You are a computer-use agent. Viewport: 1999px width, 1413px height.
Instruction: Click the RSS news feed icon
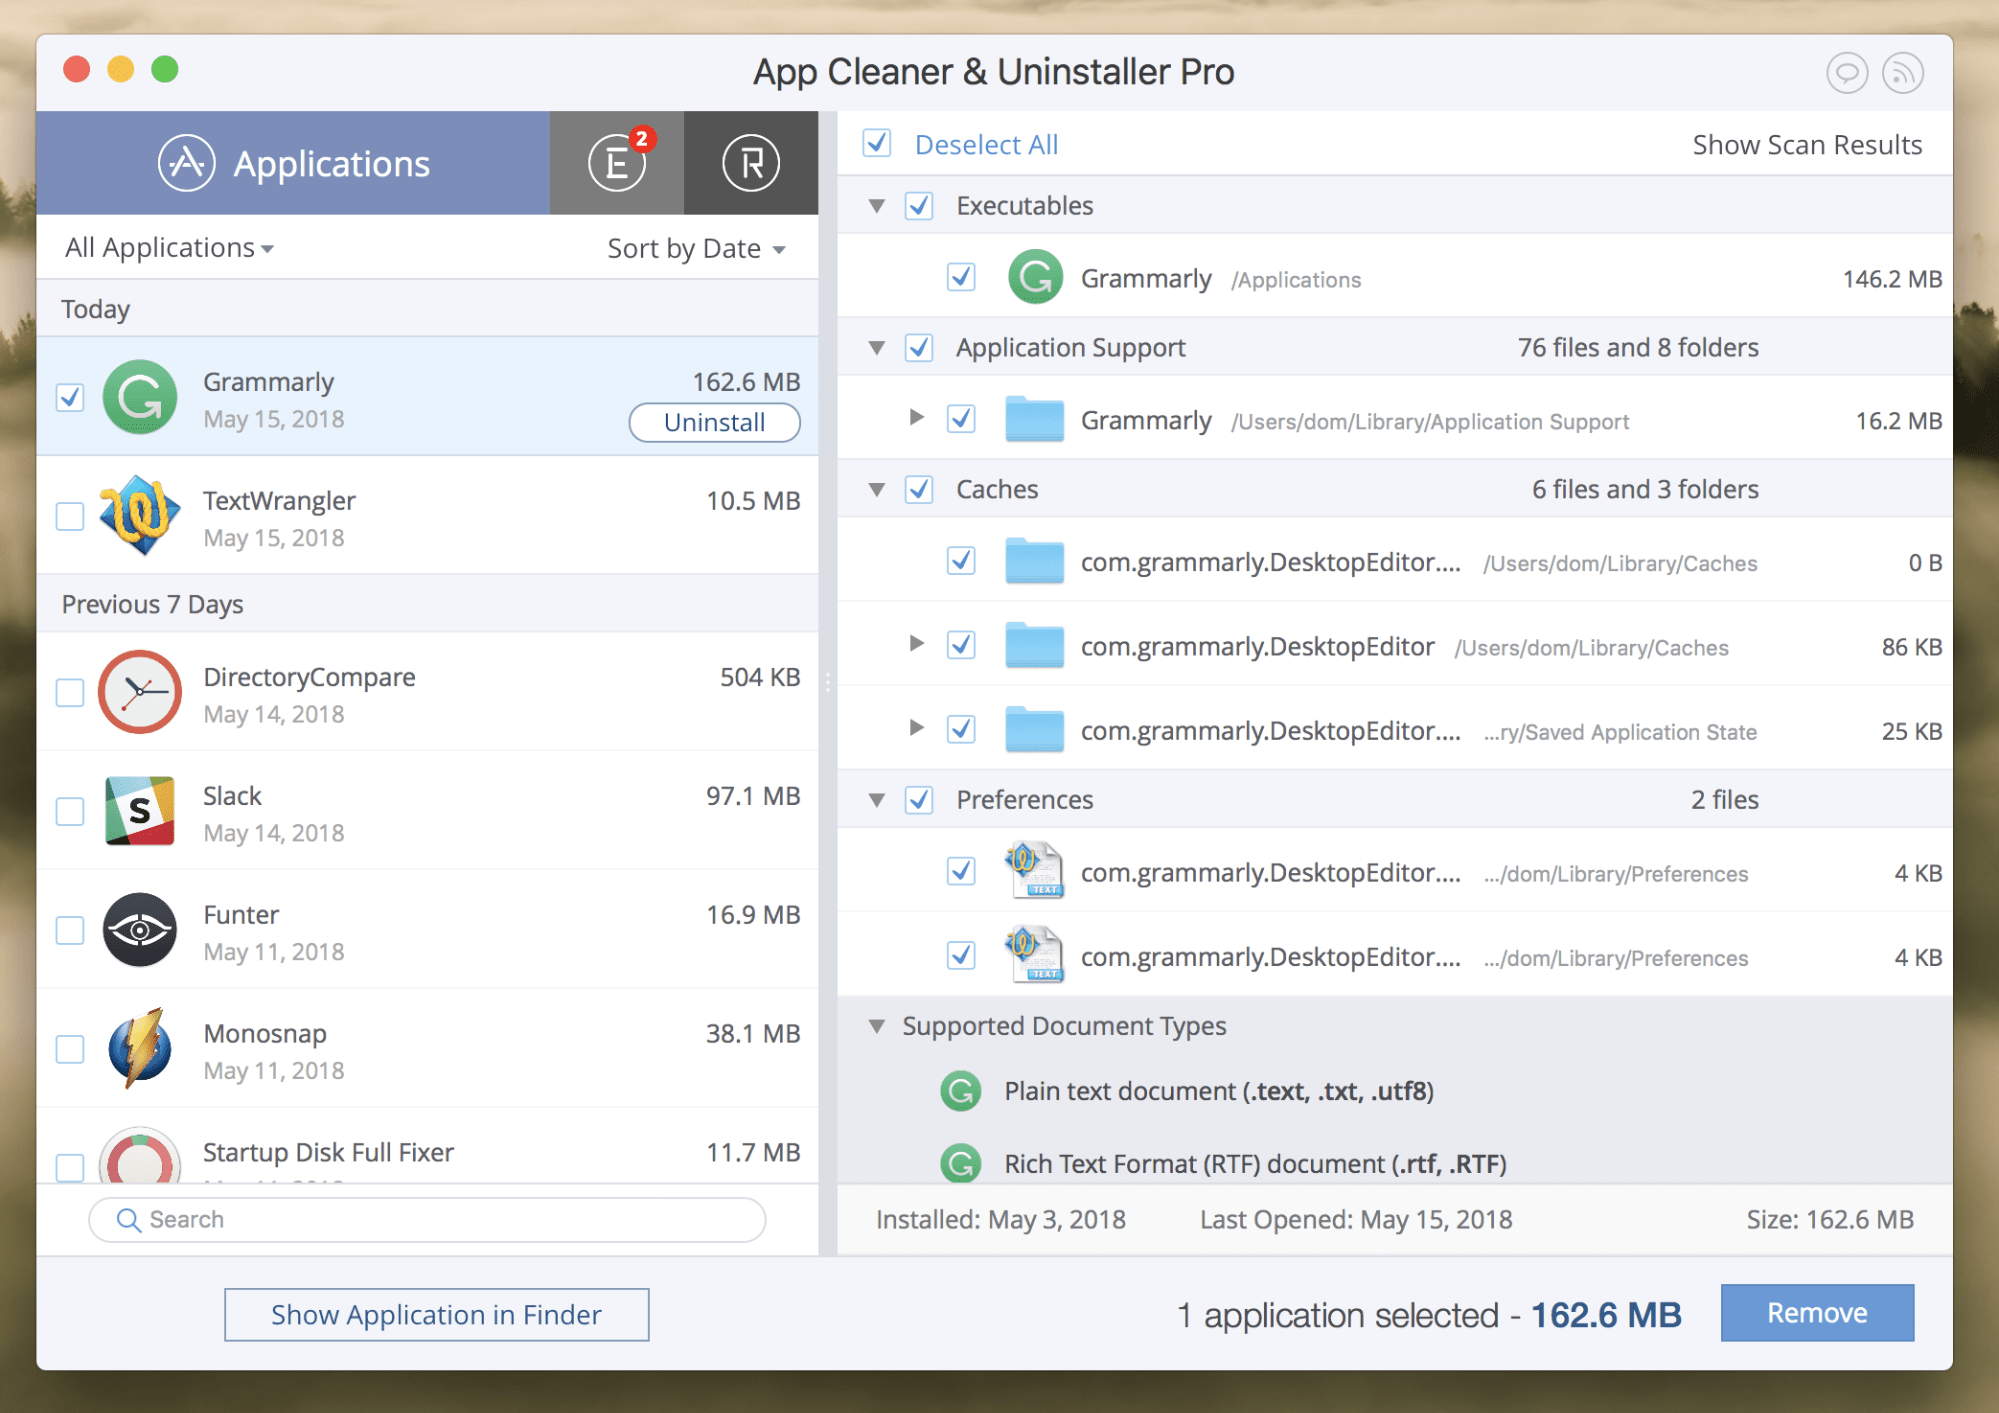[x=1902, y=73]
